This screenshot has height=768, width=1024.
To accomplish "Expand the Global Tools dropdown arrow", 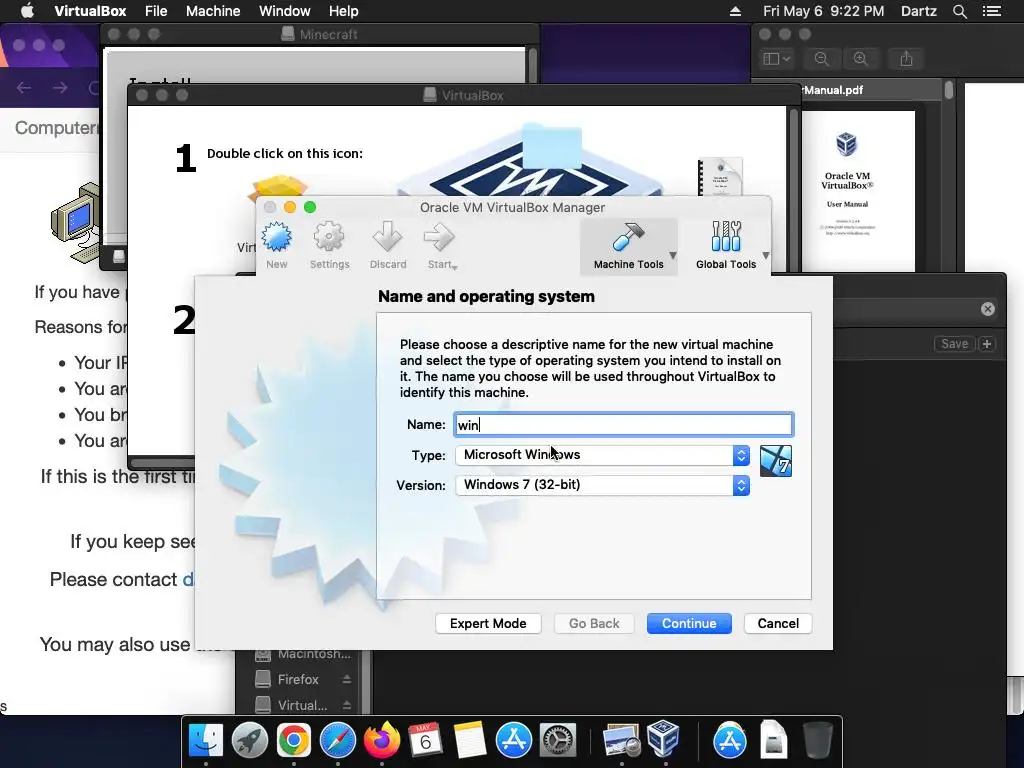I will coord(765,255).
